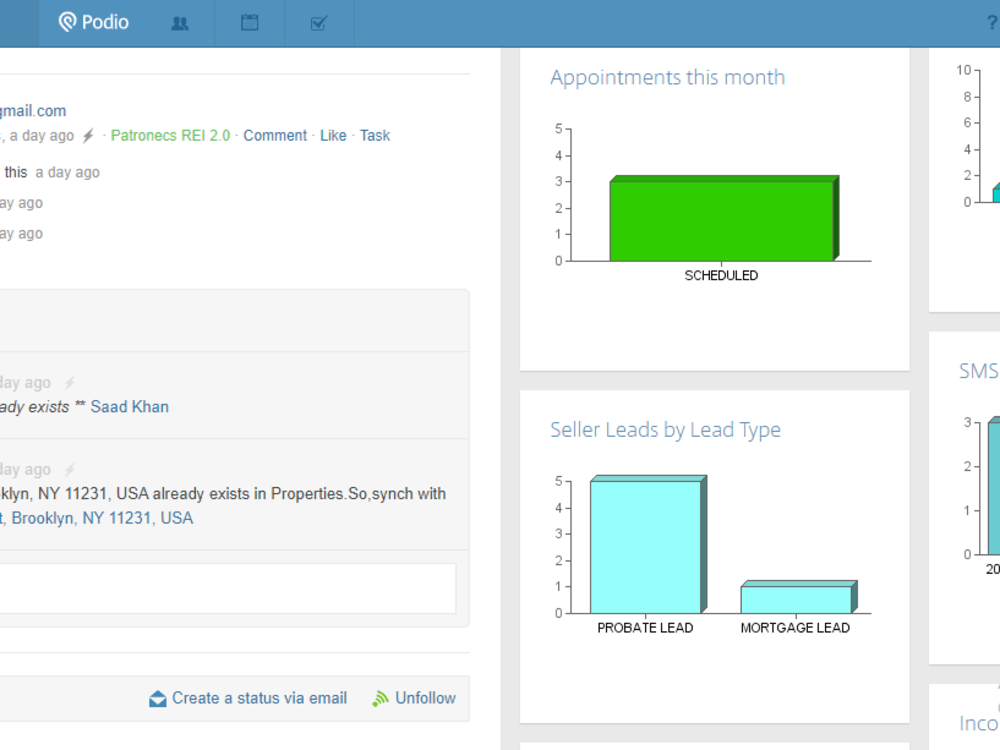This screenshot has height=750, width=1000.
Task: Click the SCHEDULED axis label
Action: 721,276
